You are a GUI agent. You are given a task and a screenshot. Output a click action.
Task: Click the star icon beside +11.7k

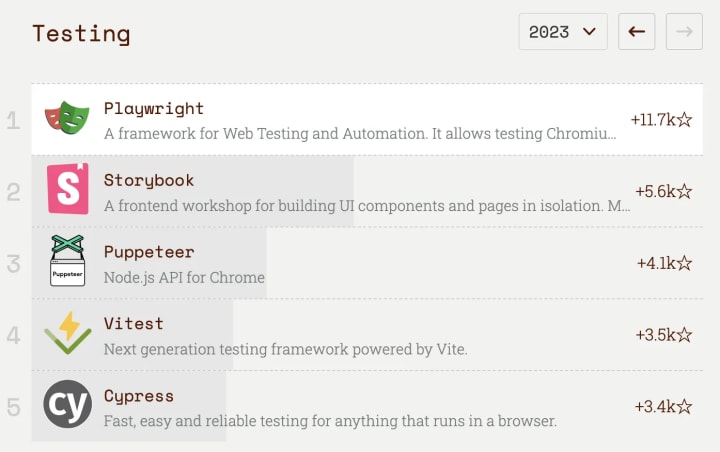coord(685,119)
